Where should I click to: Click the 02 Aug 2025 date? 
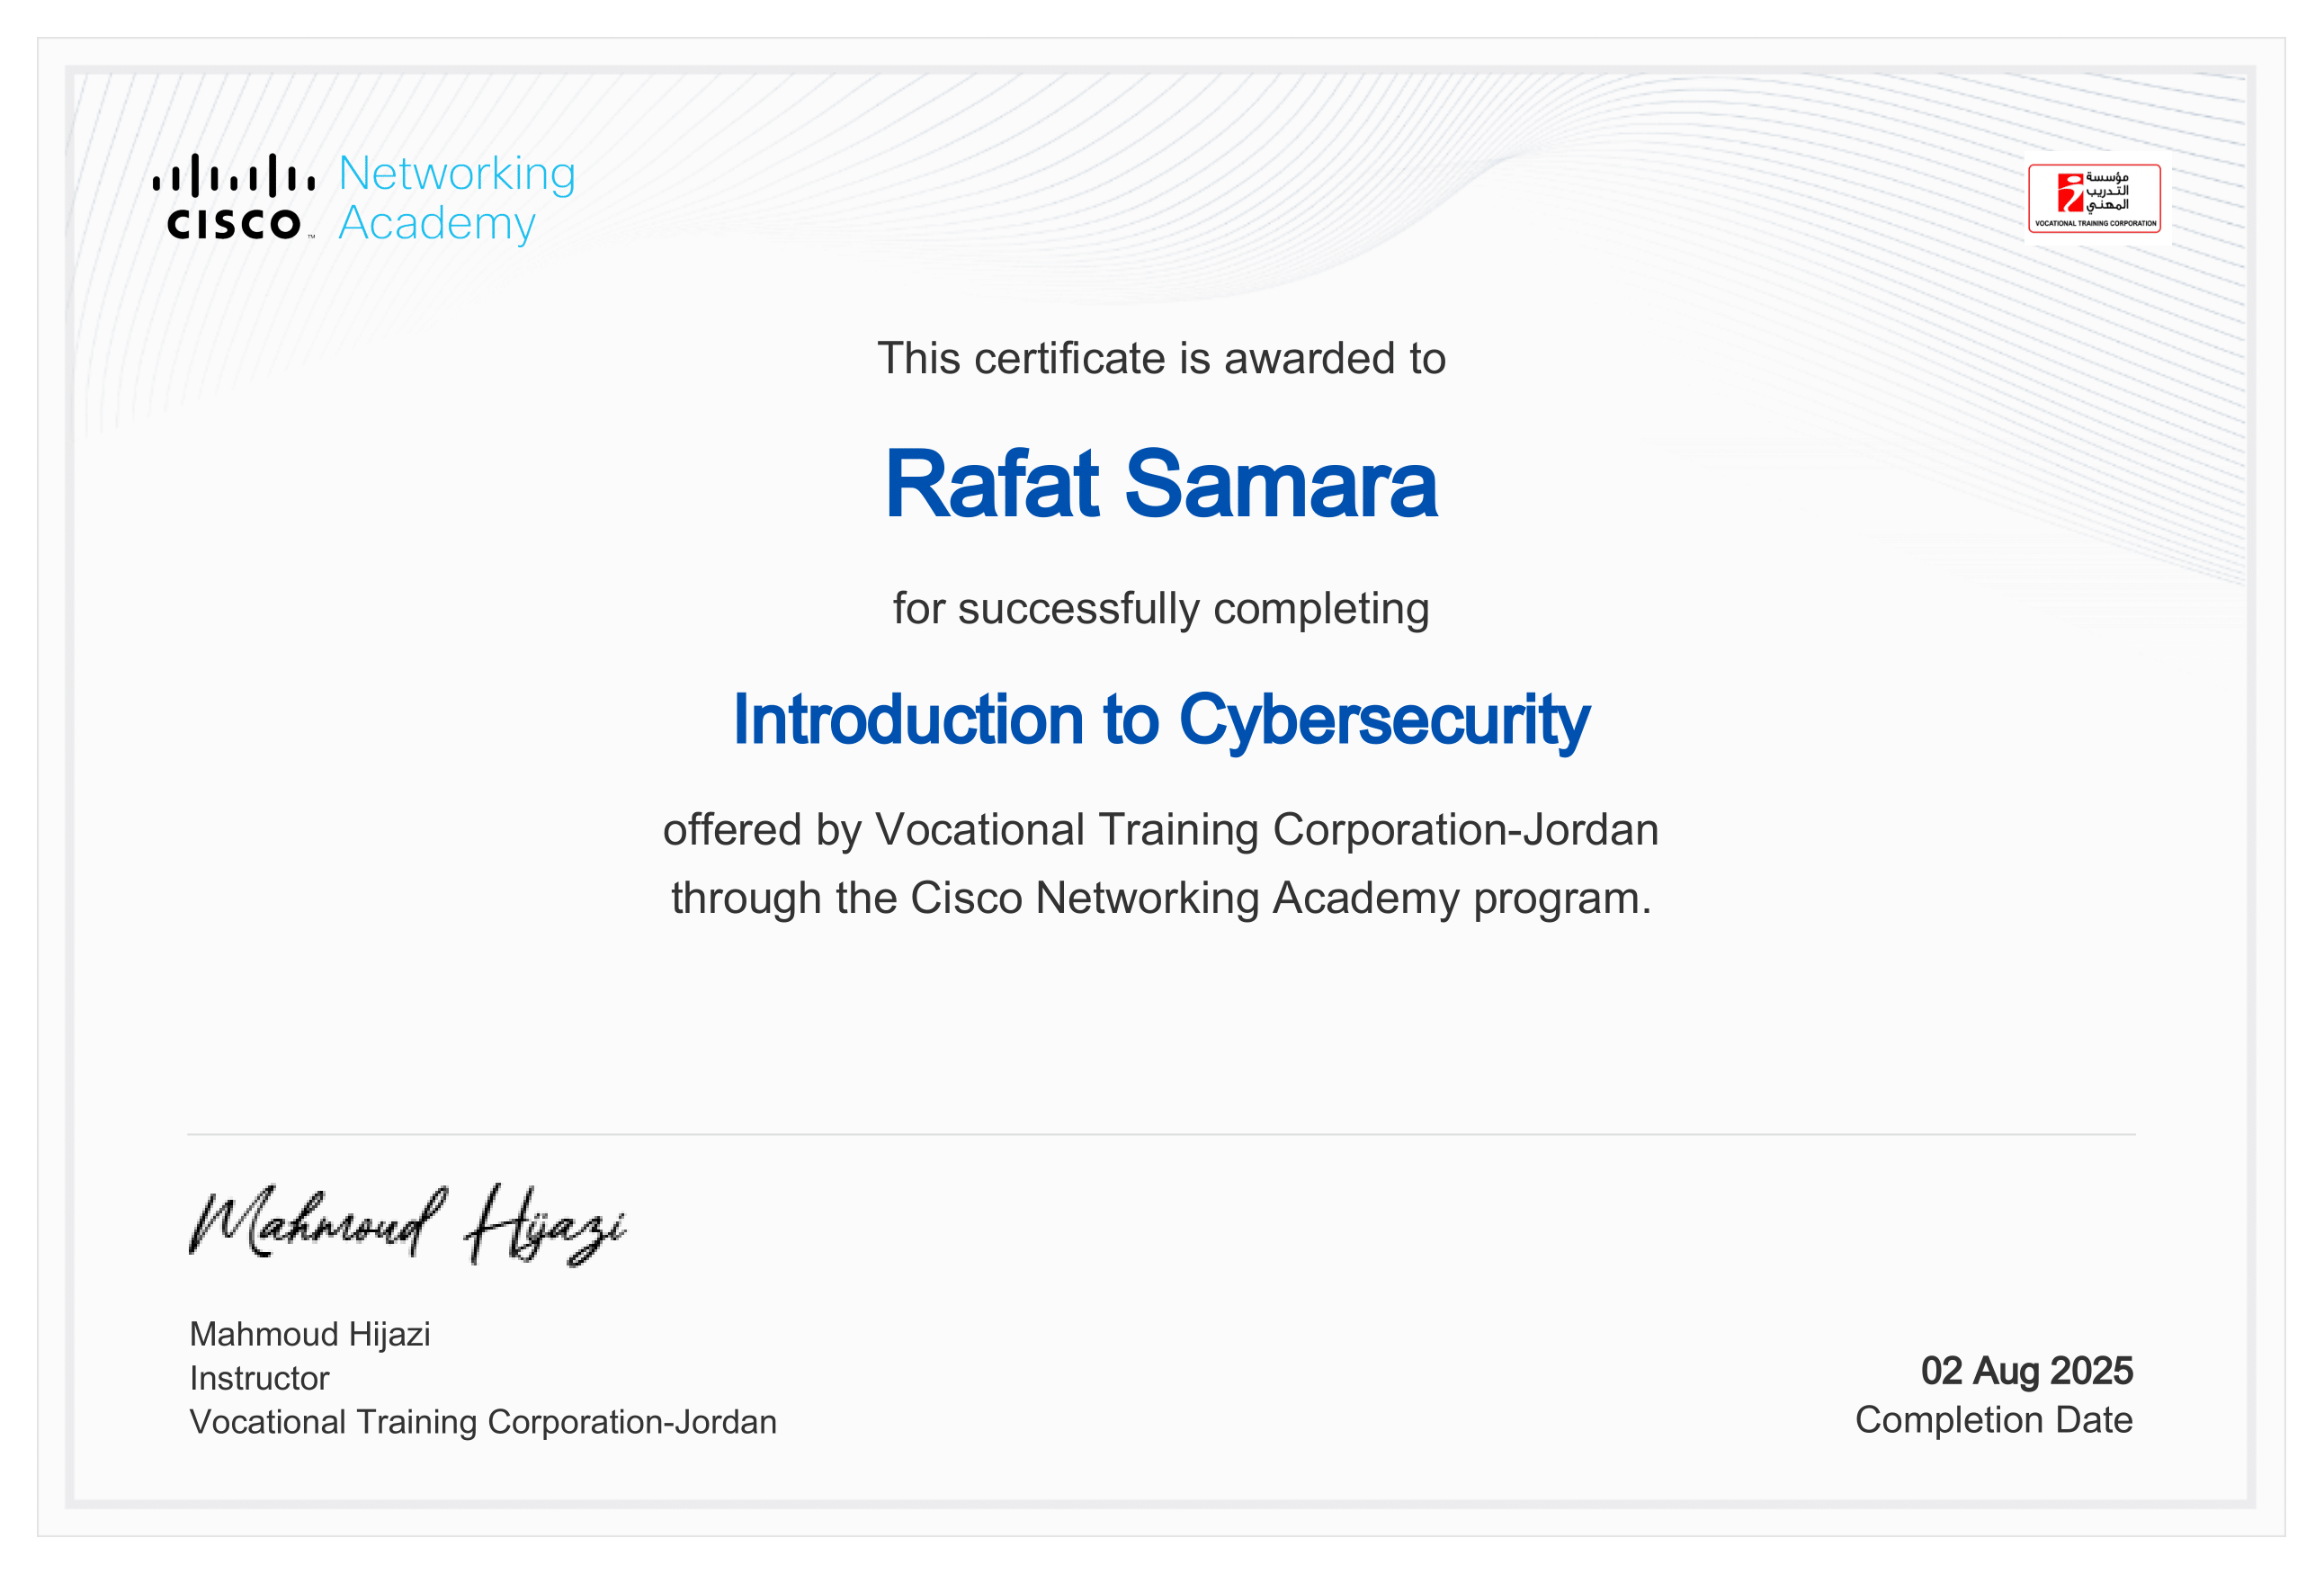pyautogui.click(x=2026, y=1370)
